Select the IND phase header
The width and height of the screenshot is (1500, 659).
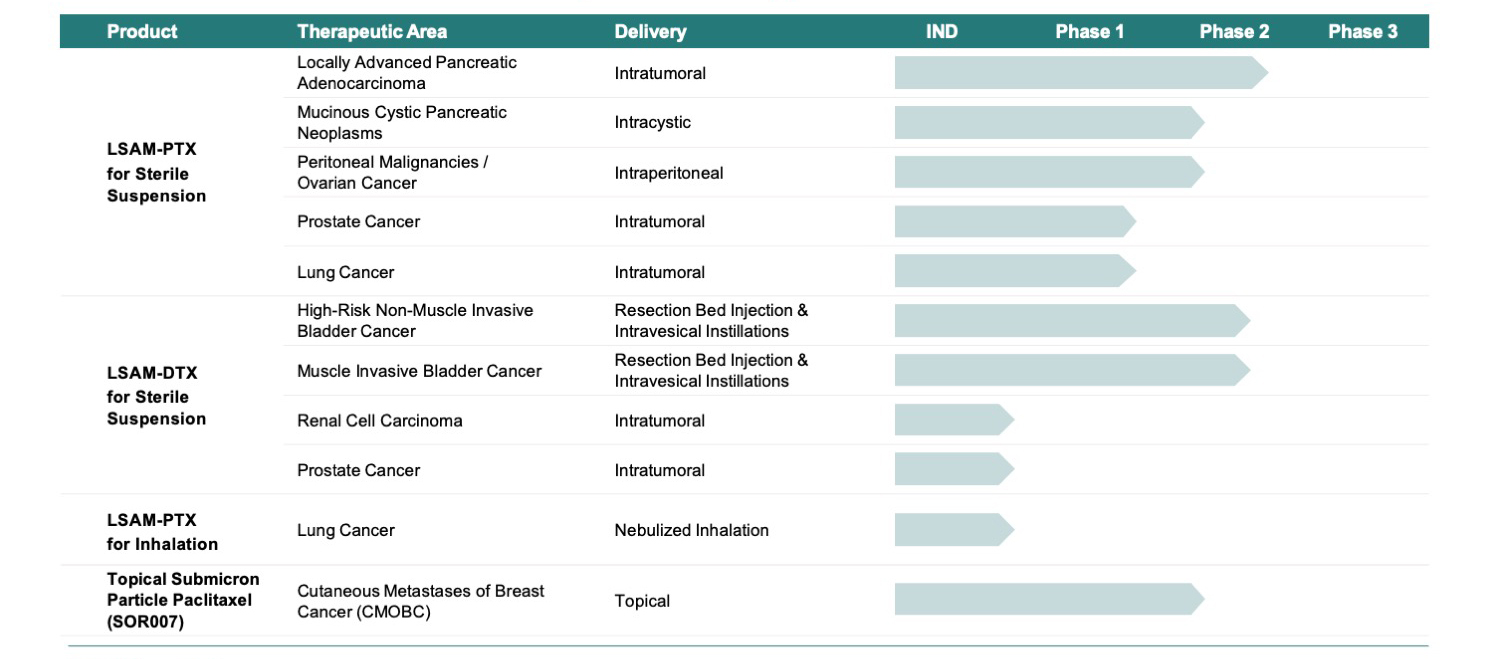tap(942, 32)
